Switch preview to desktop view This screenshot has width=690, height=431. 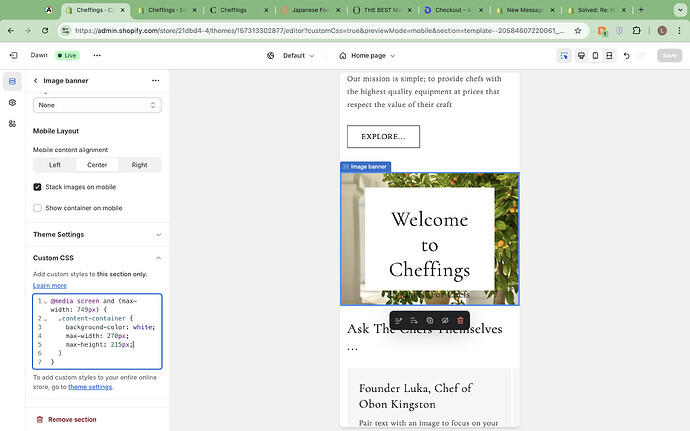pos(581,55)
